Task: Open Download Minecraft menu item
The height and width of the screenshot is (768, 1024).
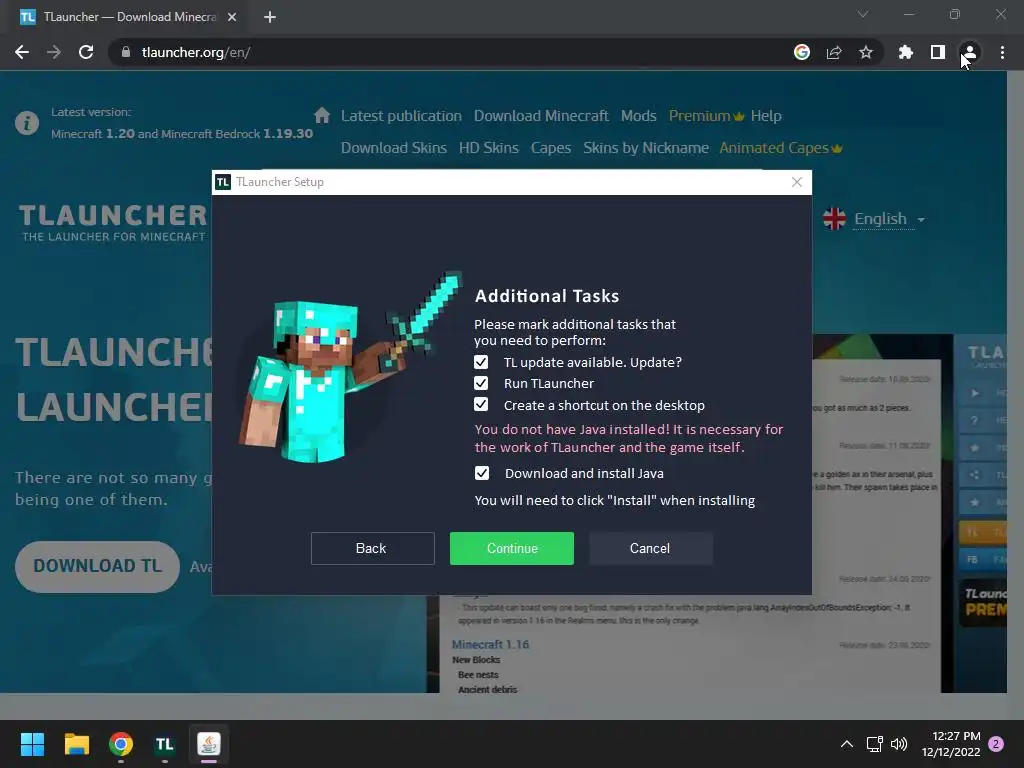Action: click(x=541, y=116)
